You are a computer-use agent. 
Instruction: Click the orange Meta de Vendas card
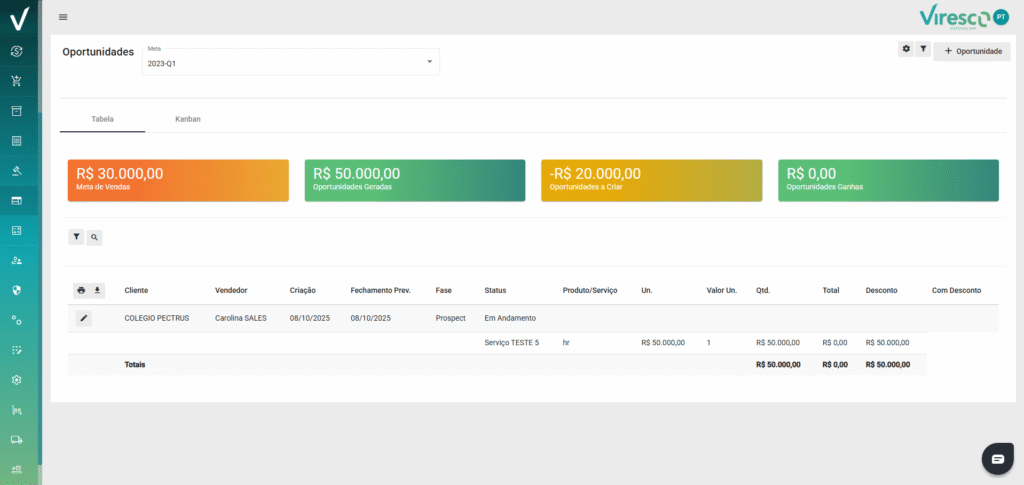pyautogui.click(x=177, y=180)
